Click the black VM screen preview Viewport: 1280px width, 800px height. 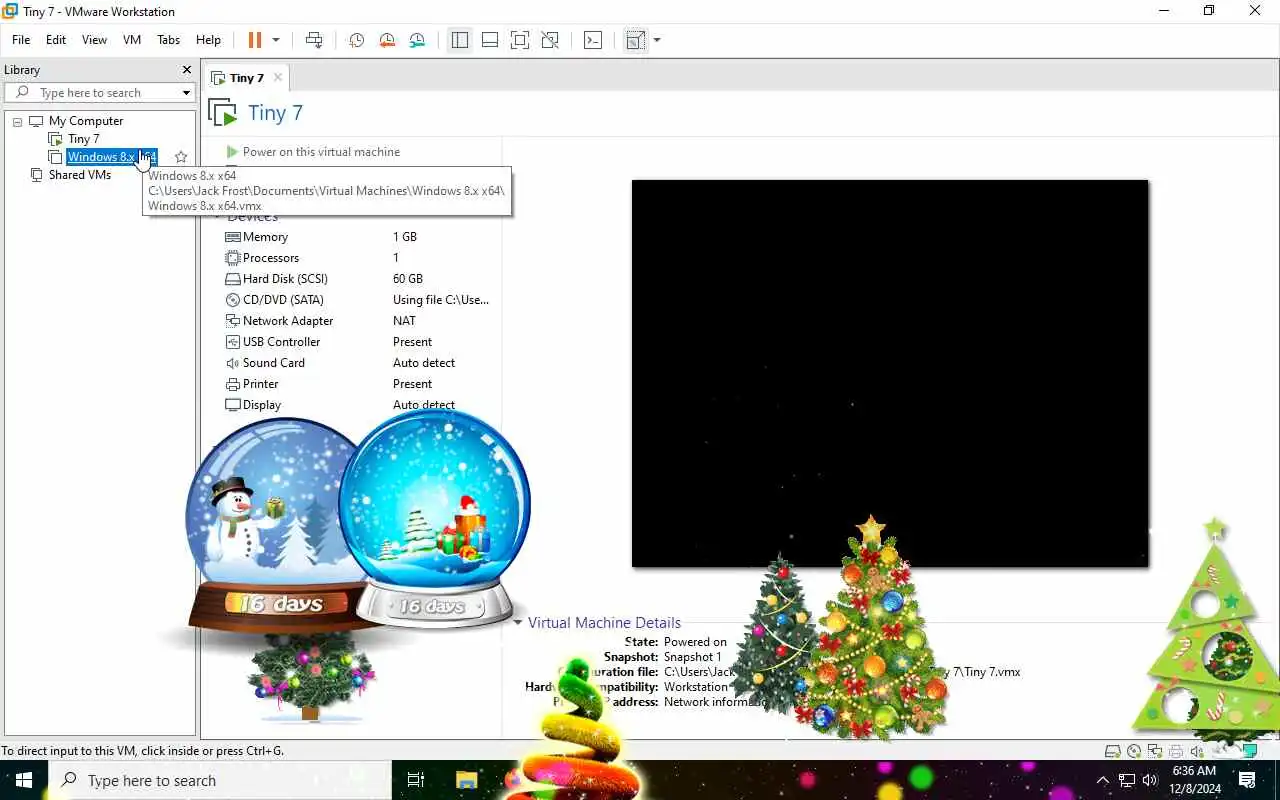(890, 373)
